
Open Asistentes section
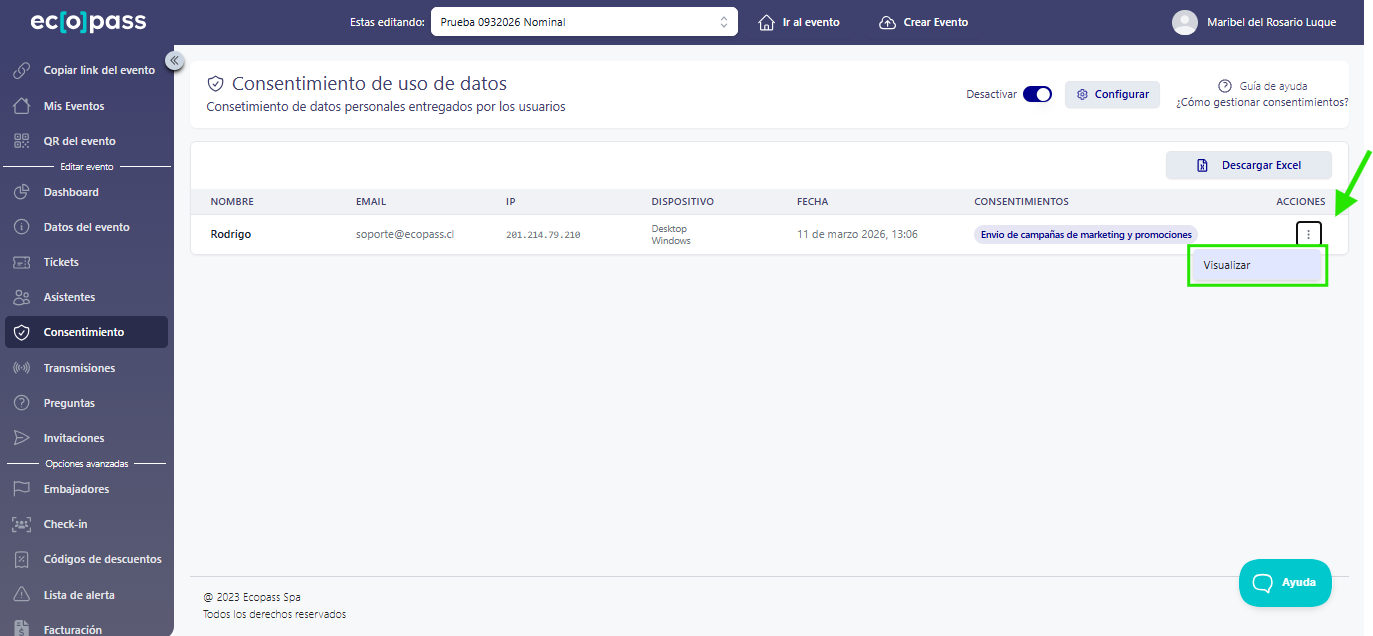[70, 297]
